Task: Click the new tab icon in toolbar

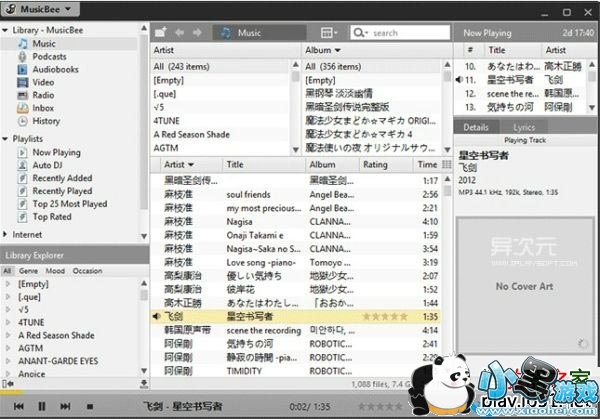Action: 161,33
